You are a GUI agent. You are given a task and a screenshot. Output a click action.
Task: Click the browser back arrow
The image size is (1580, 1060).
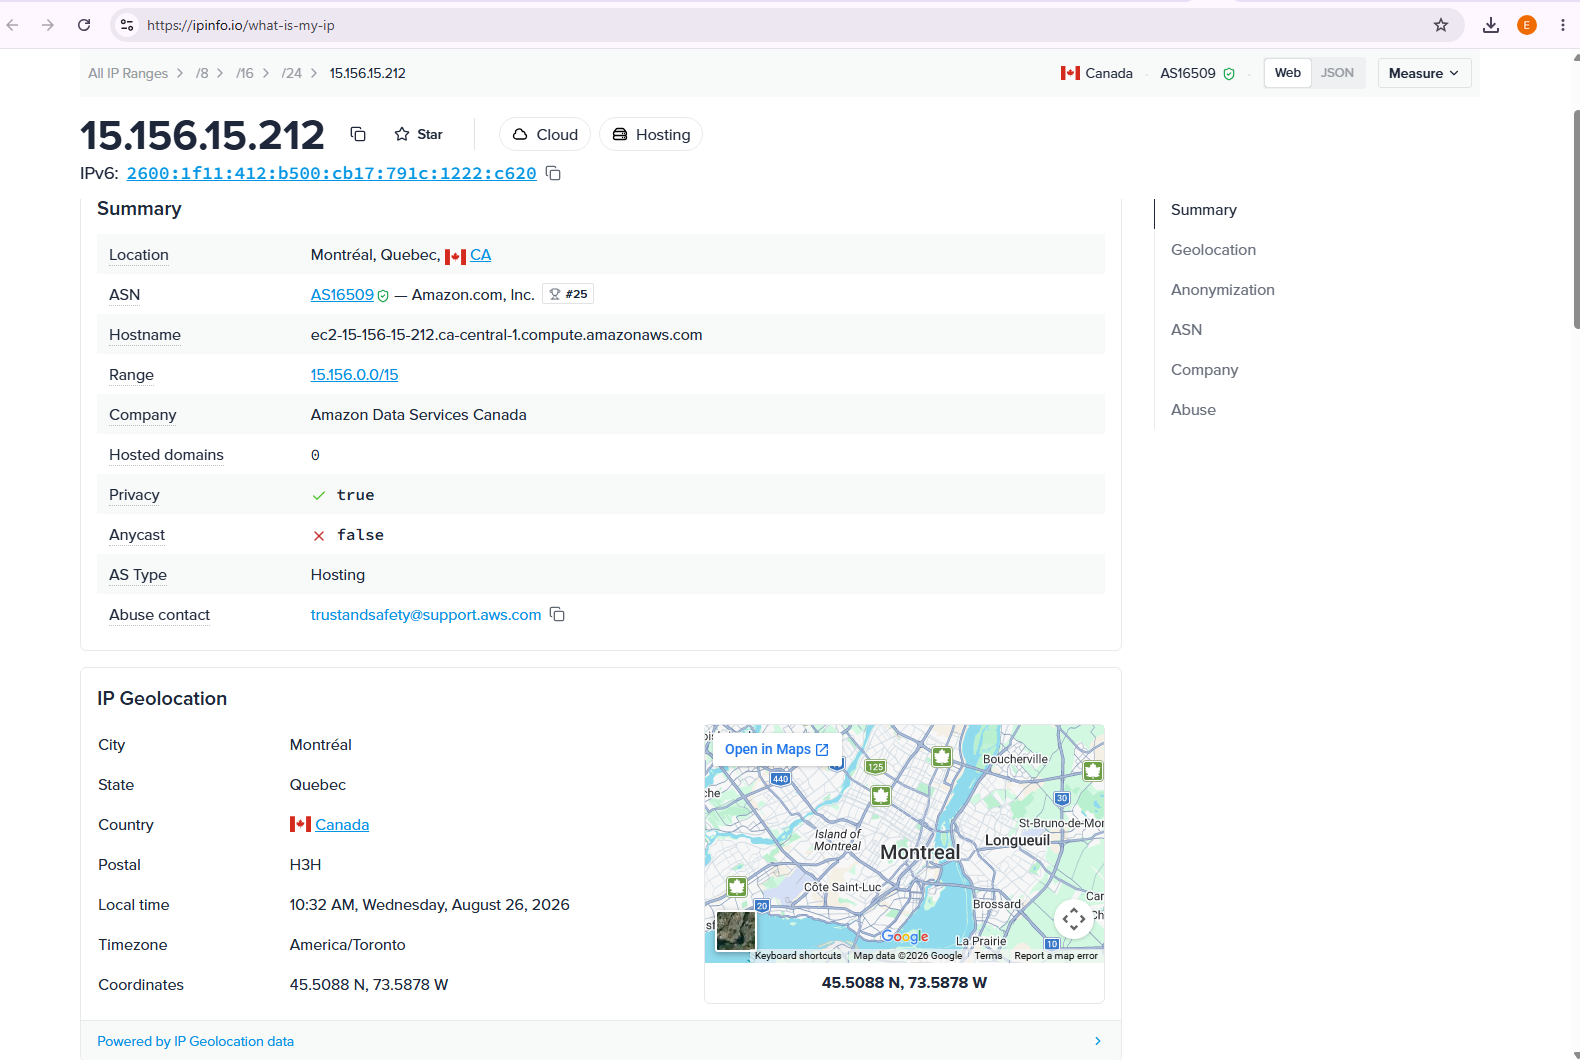pos(13,25)
